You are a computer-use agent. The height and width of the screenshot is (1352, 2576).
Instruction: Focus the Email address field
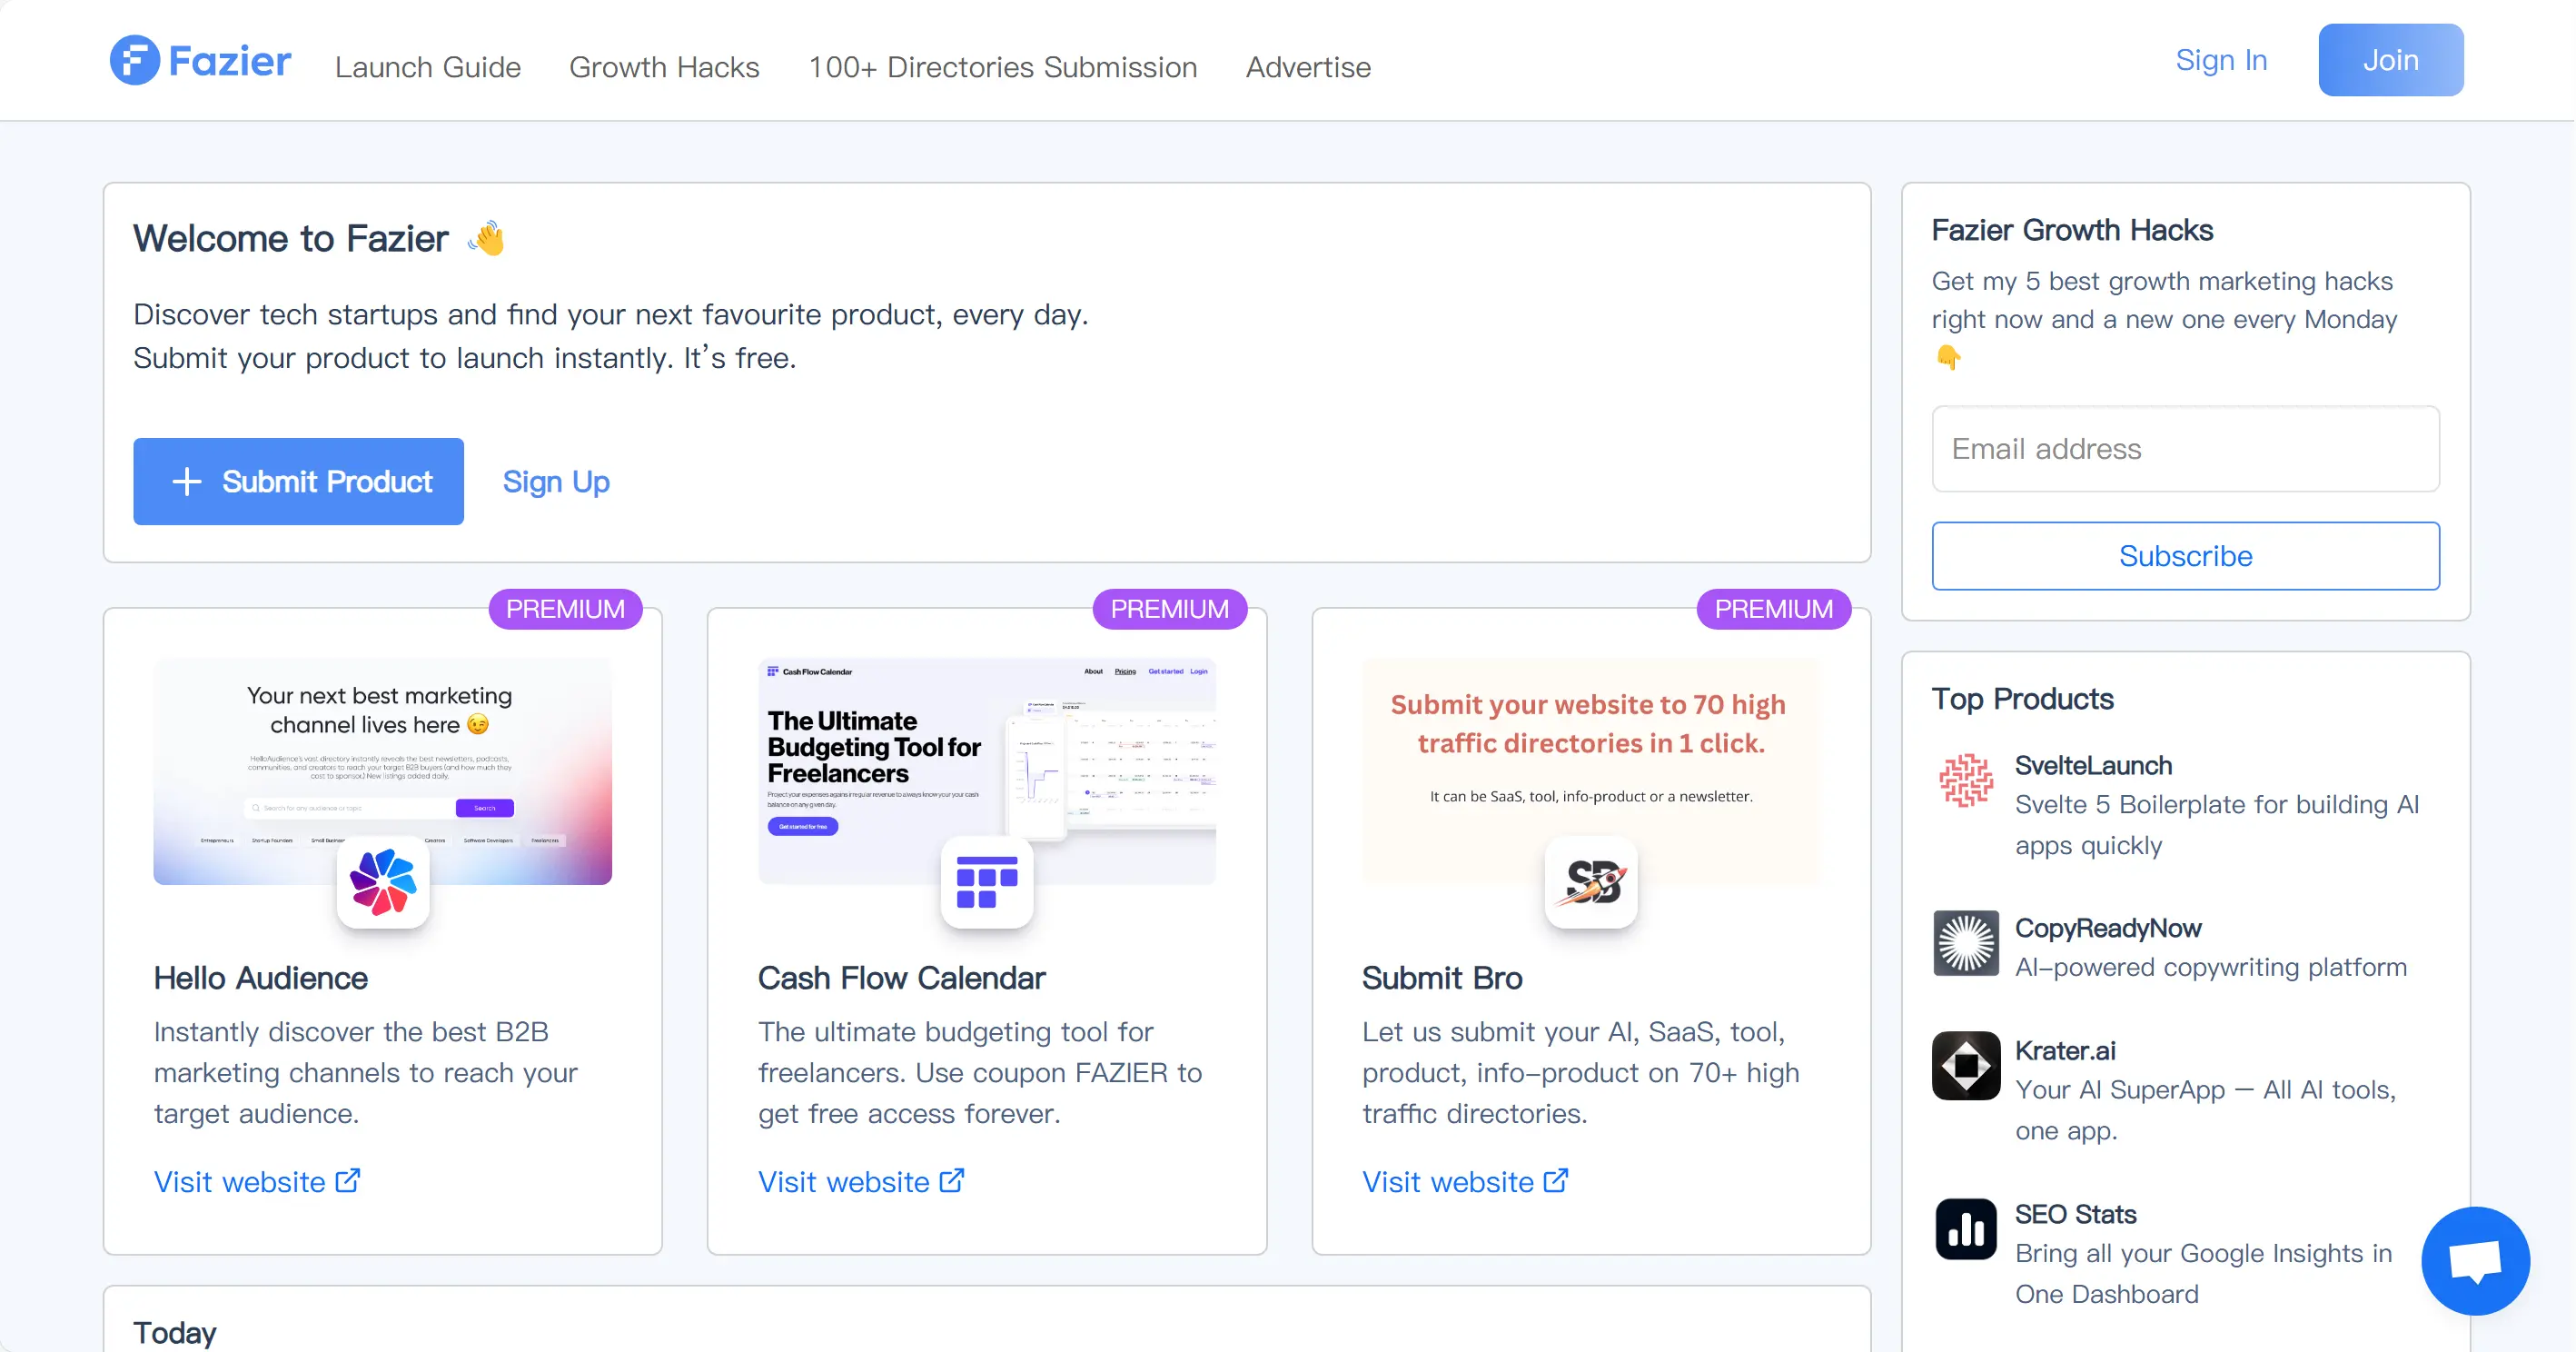[x=2186, y=449]
